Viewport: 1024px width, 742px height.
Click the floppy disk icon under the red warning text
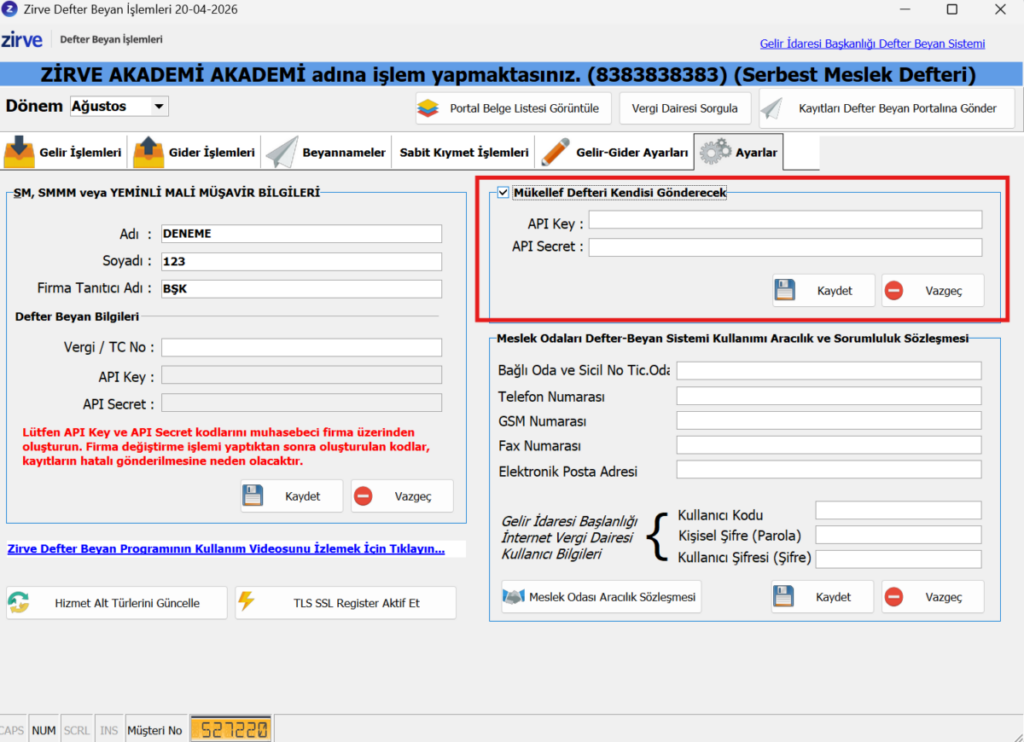pos(253,496)
